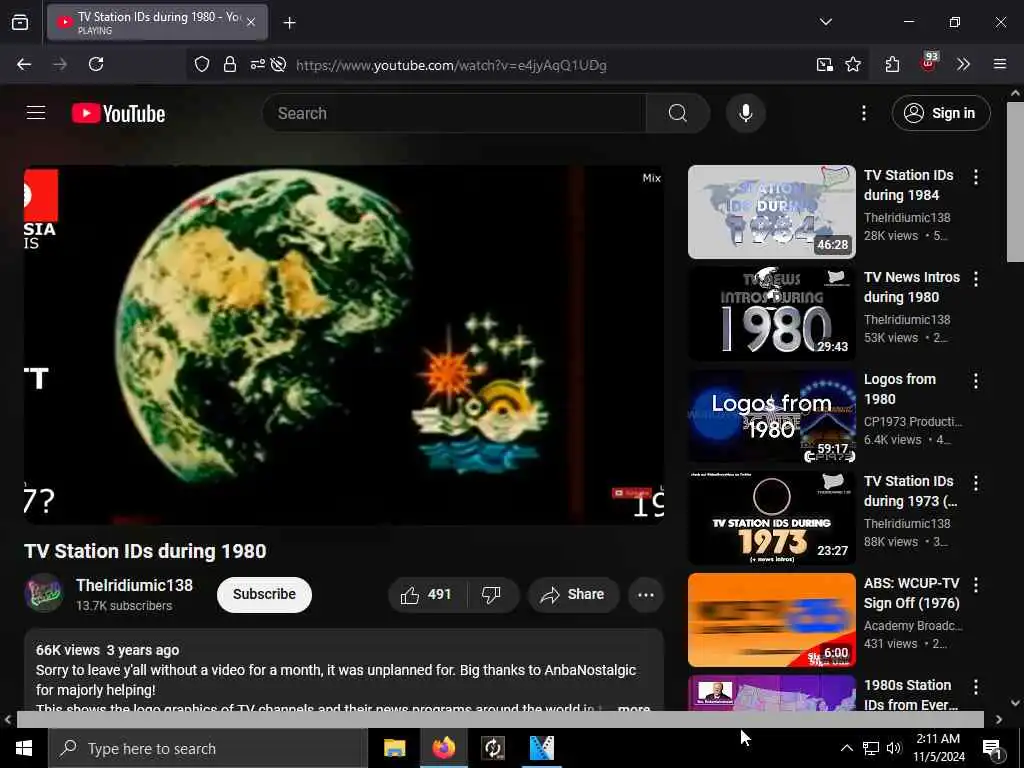
Task: Open more actions ellipsis under video
Action: [645, 594]
